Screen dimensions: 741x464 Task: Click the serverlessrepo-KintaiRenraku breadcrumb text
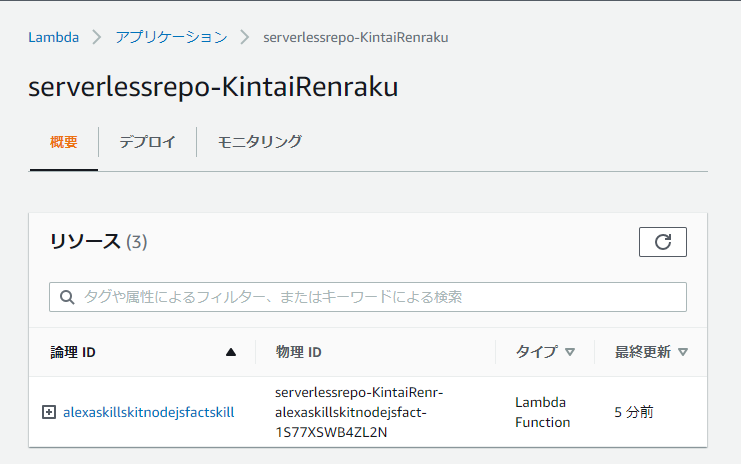[356, 37]
